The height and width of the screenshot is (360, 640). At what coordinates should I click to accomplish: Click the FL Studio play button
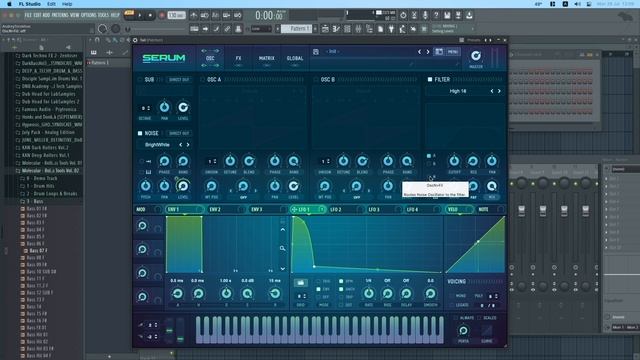click(x=140, y=15)
